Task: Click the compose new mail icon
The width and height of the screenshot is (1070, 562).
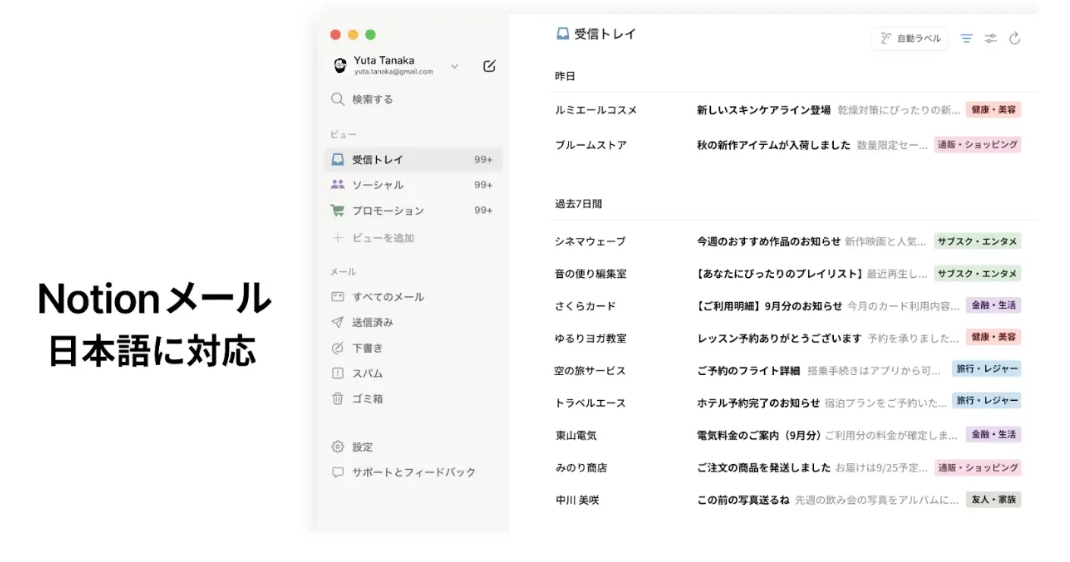Action: 489,66
